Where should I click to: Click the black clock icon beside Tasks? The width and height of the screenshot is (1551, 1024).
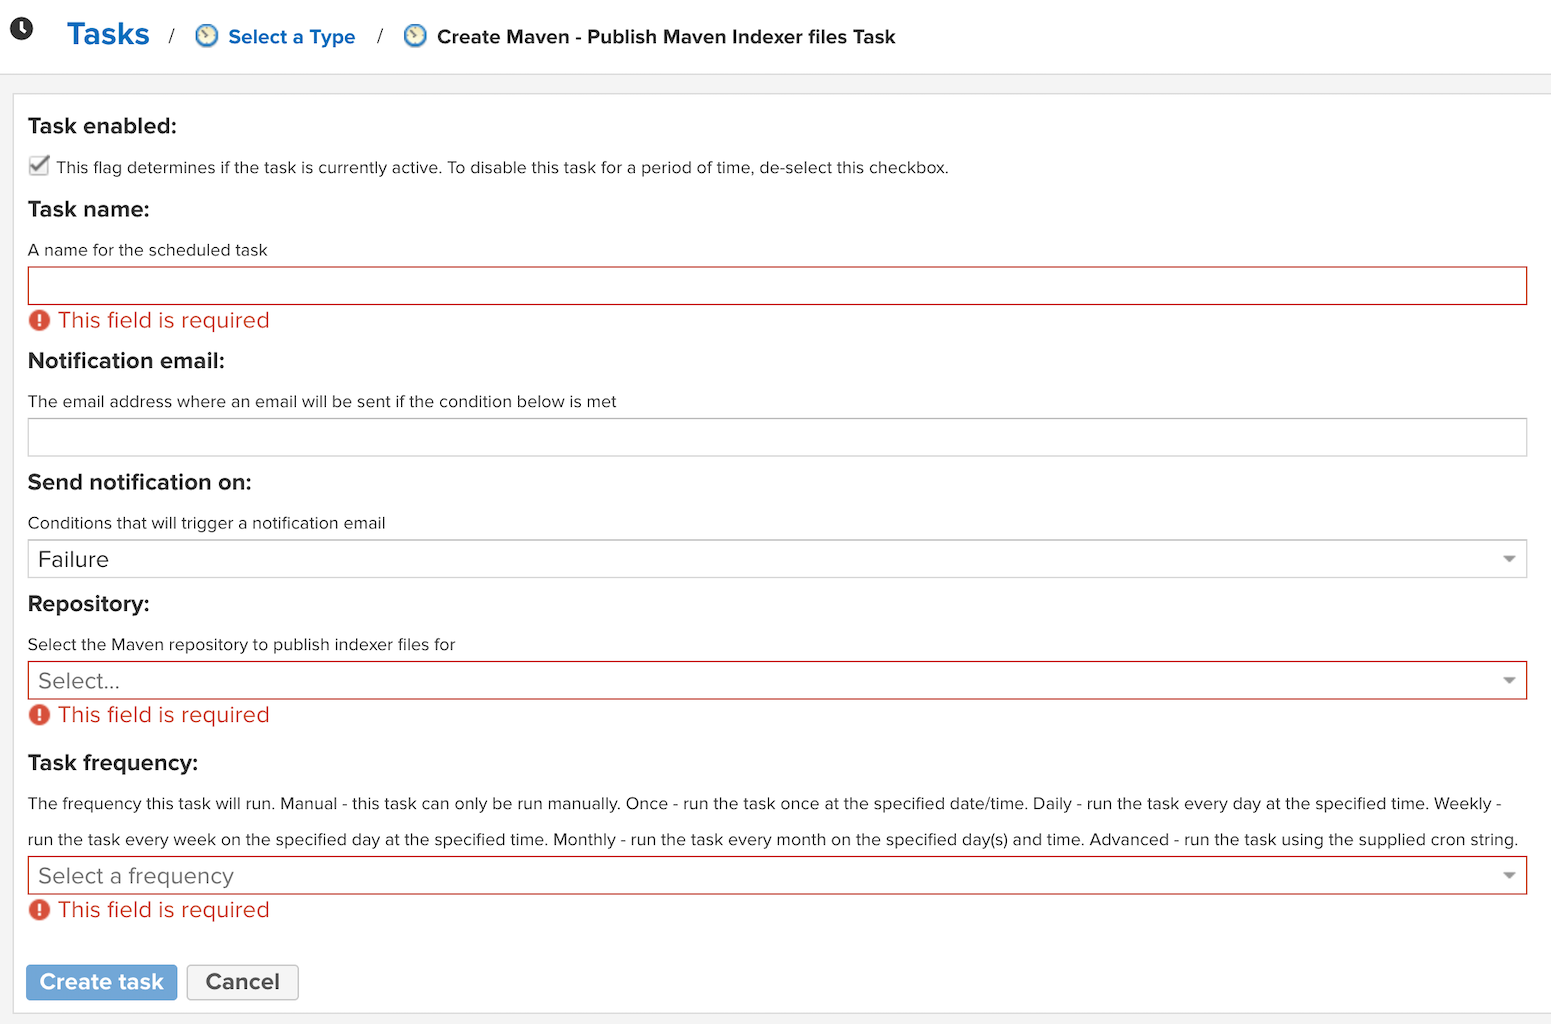click(x=22, y=29)
